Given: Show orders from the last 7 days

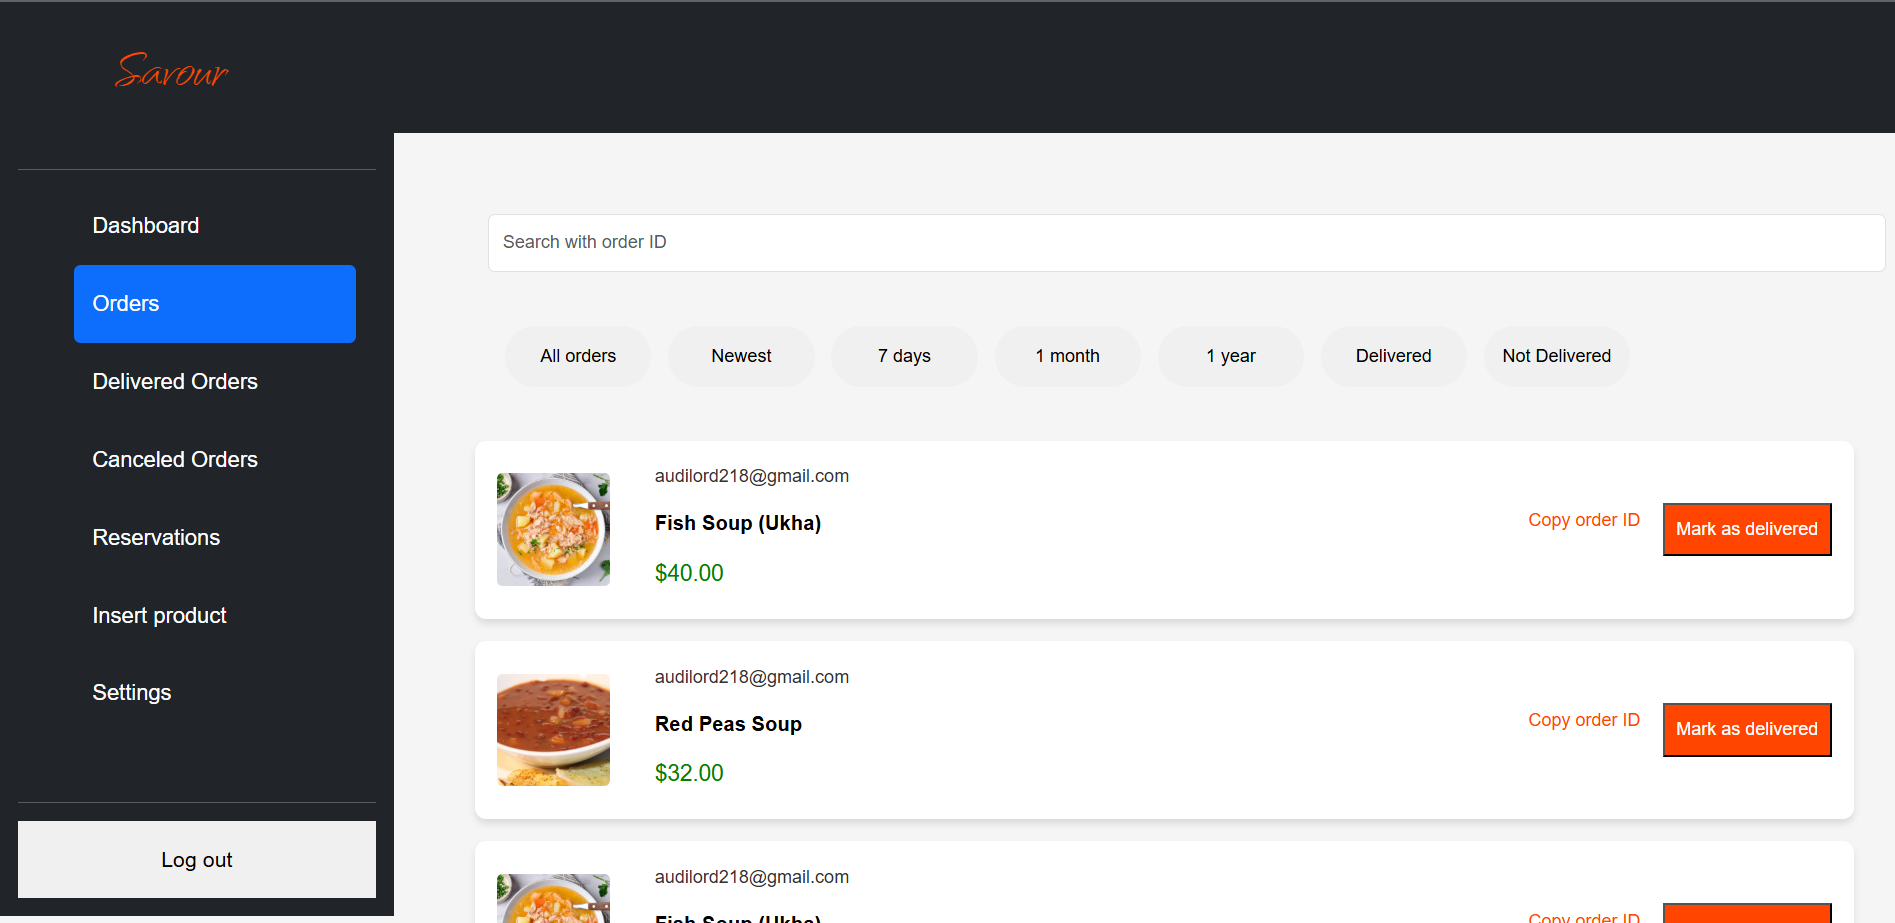Looking at the screenshot, I should pyautogui.click(x=904, y=355).
